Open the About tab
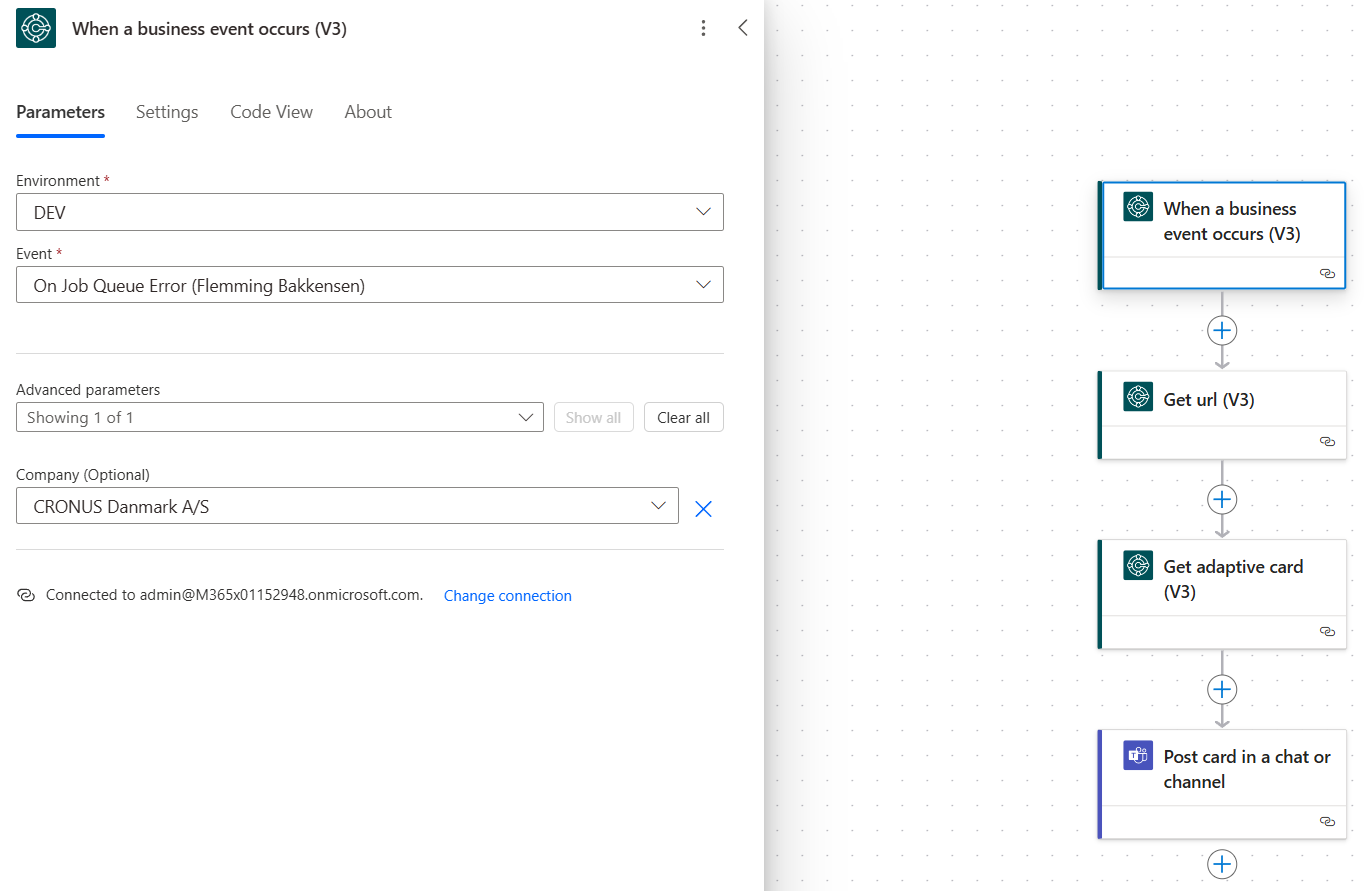1364x891 pixels. (x=368, y=112)
